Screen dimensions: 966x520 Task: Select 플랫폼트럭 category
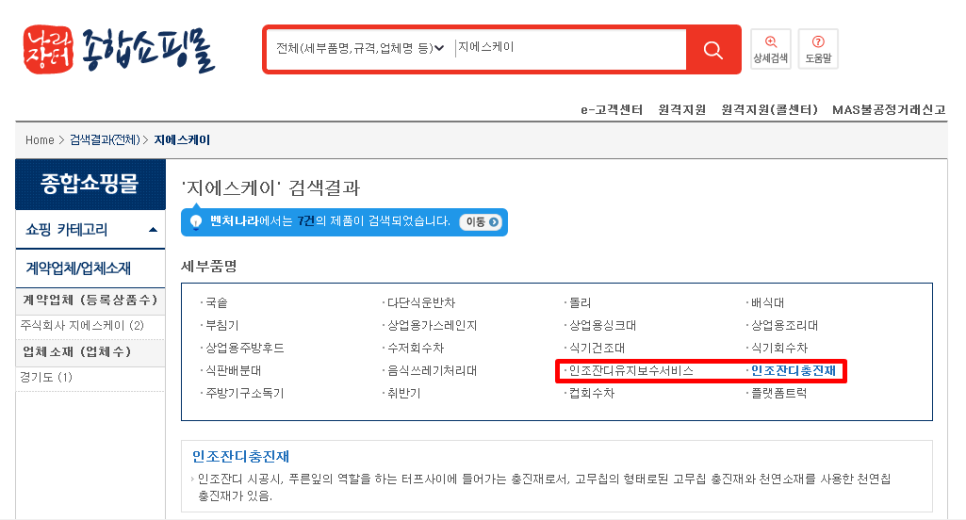[x=779, y=393]
